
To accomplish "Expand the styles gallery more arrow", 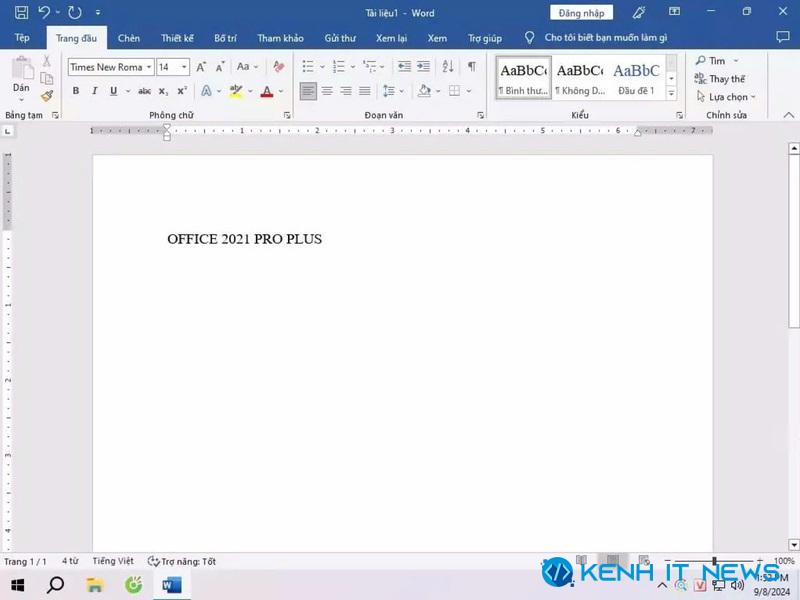I will [671, 93].
